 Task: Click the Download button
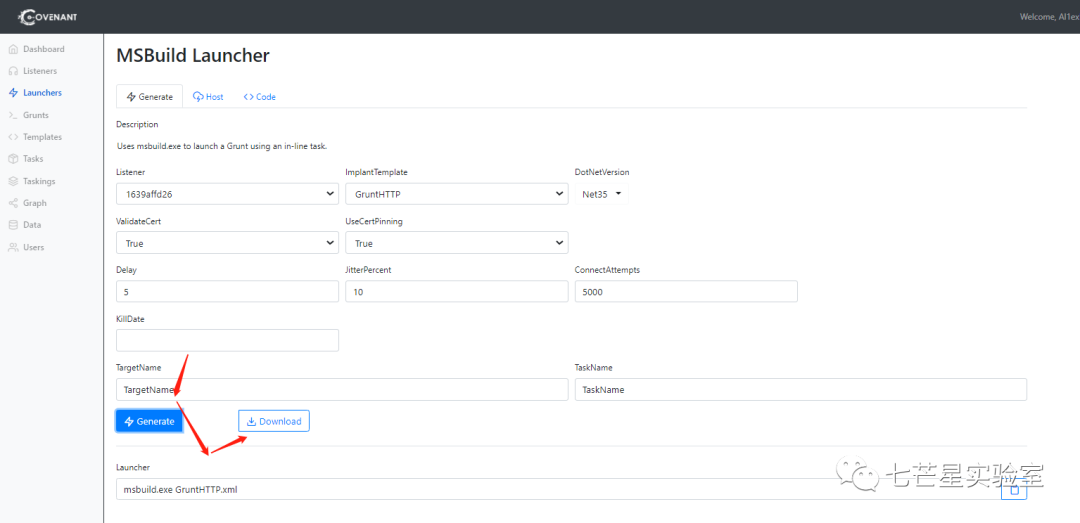tap(274, 421)
